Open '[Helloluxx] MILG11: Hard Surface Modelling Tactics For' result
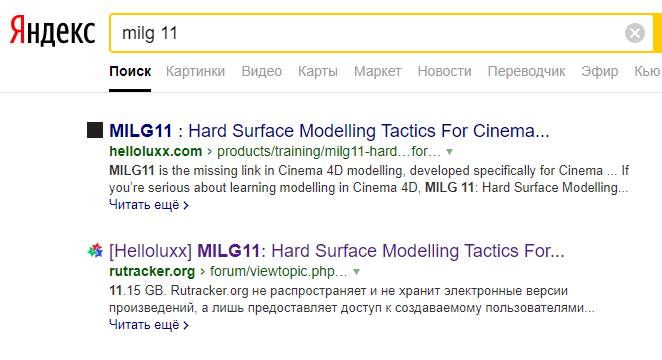The height and width of the screenshot is (360, 662). point(336,251)
